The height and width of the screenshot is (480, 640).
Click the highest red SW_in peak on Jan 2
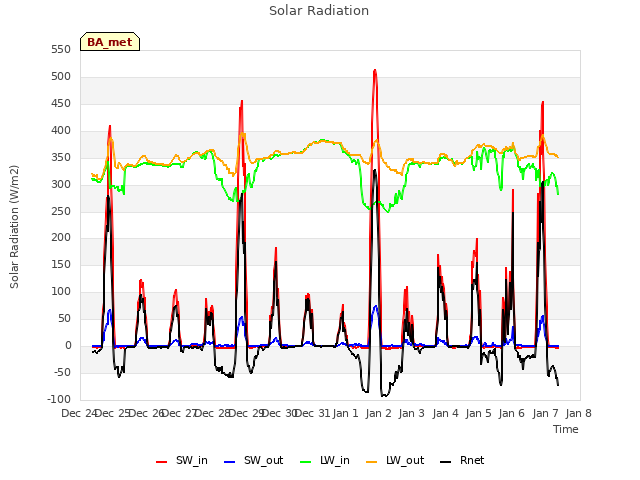375,71
